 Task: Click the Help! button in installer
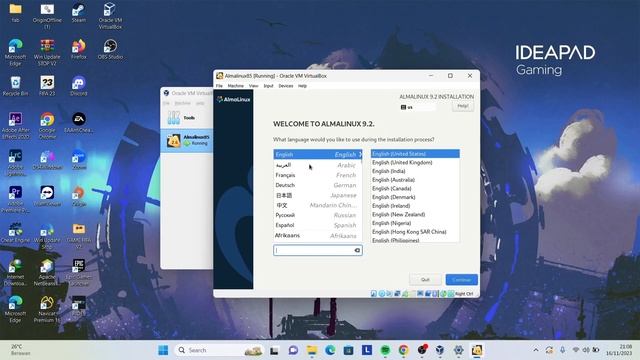click(x=463, y=106)
